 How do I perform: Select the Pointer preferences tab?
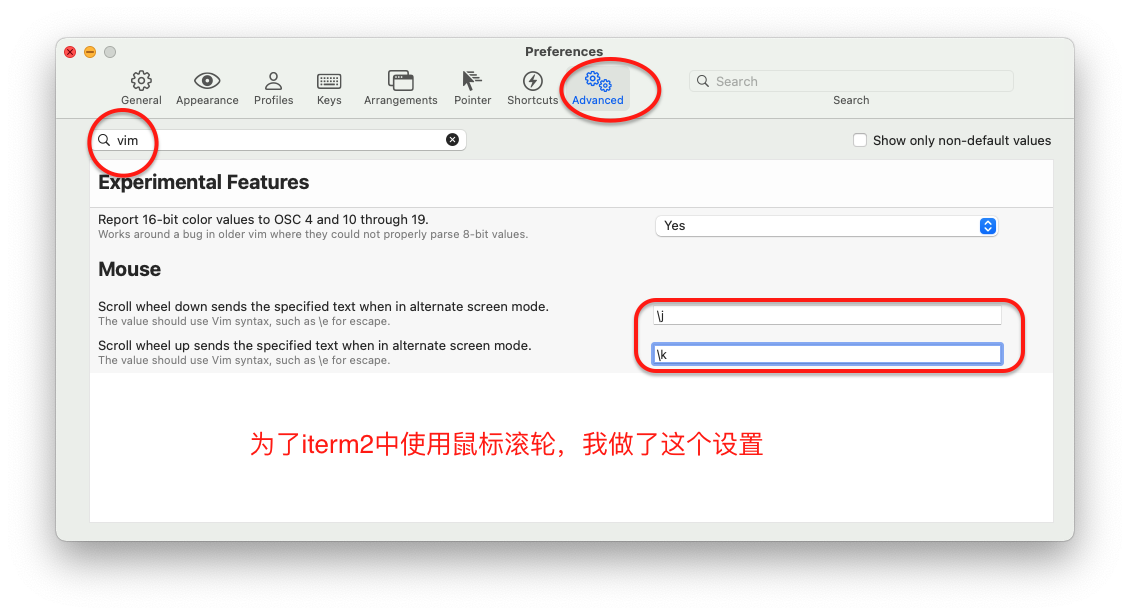[x=473, y=89]
